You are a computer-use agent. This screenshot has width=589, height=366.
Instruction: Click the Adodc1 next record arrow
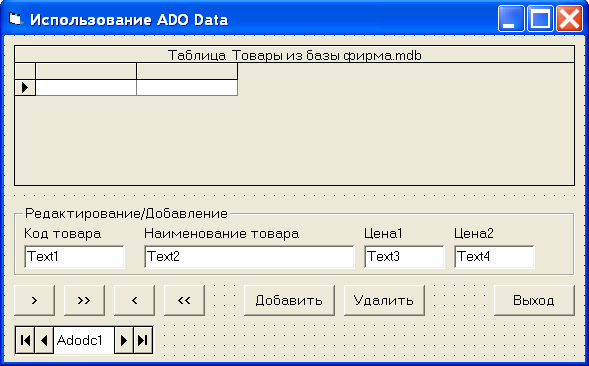coord(124,340)
